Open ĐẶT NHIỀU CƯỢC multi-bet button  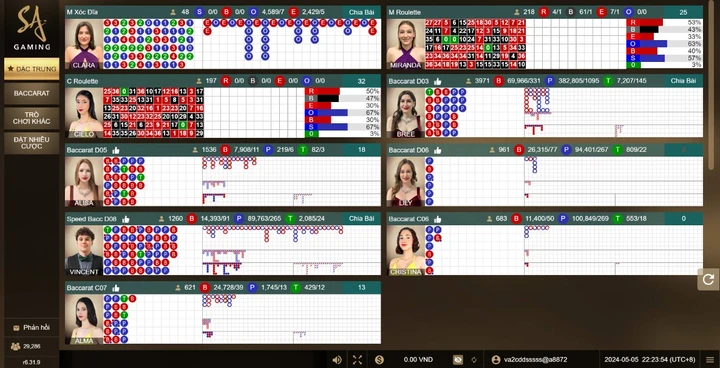click(32, 143)
